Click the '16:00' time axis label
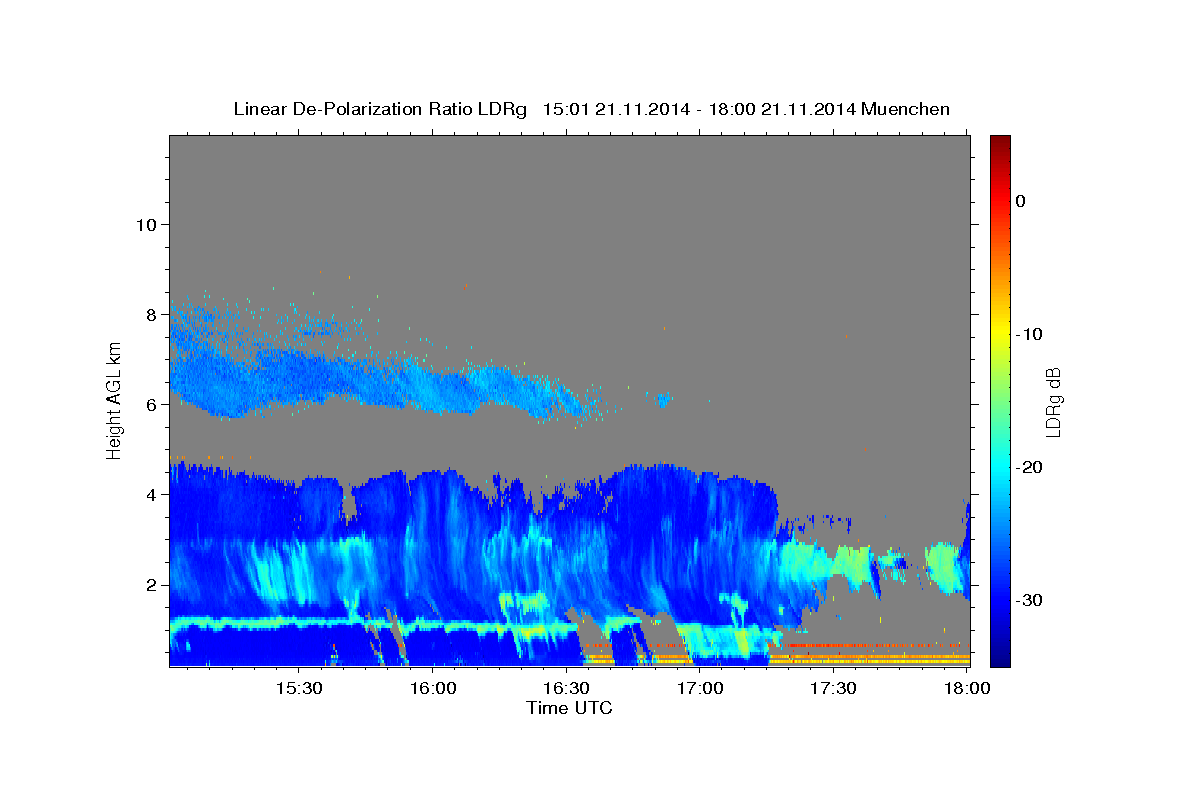This screenshot has height=800, width=1200. (432, 688)
